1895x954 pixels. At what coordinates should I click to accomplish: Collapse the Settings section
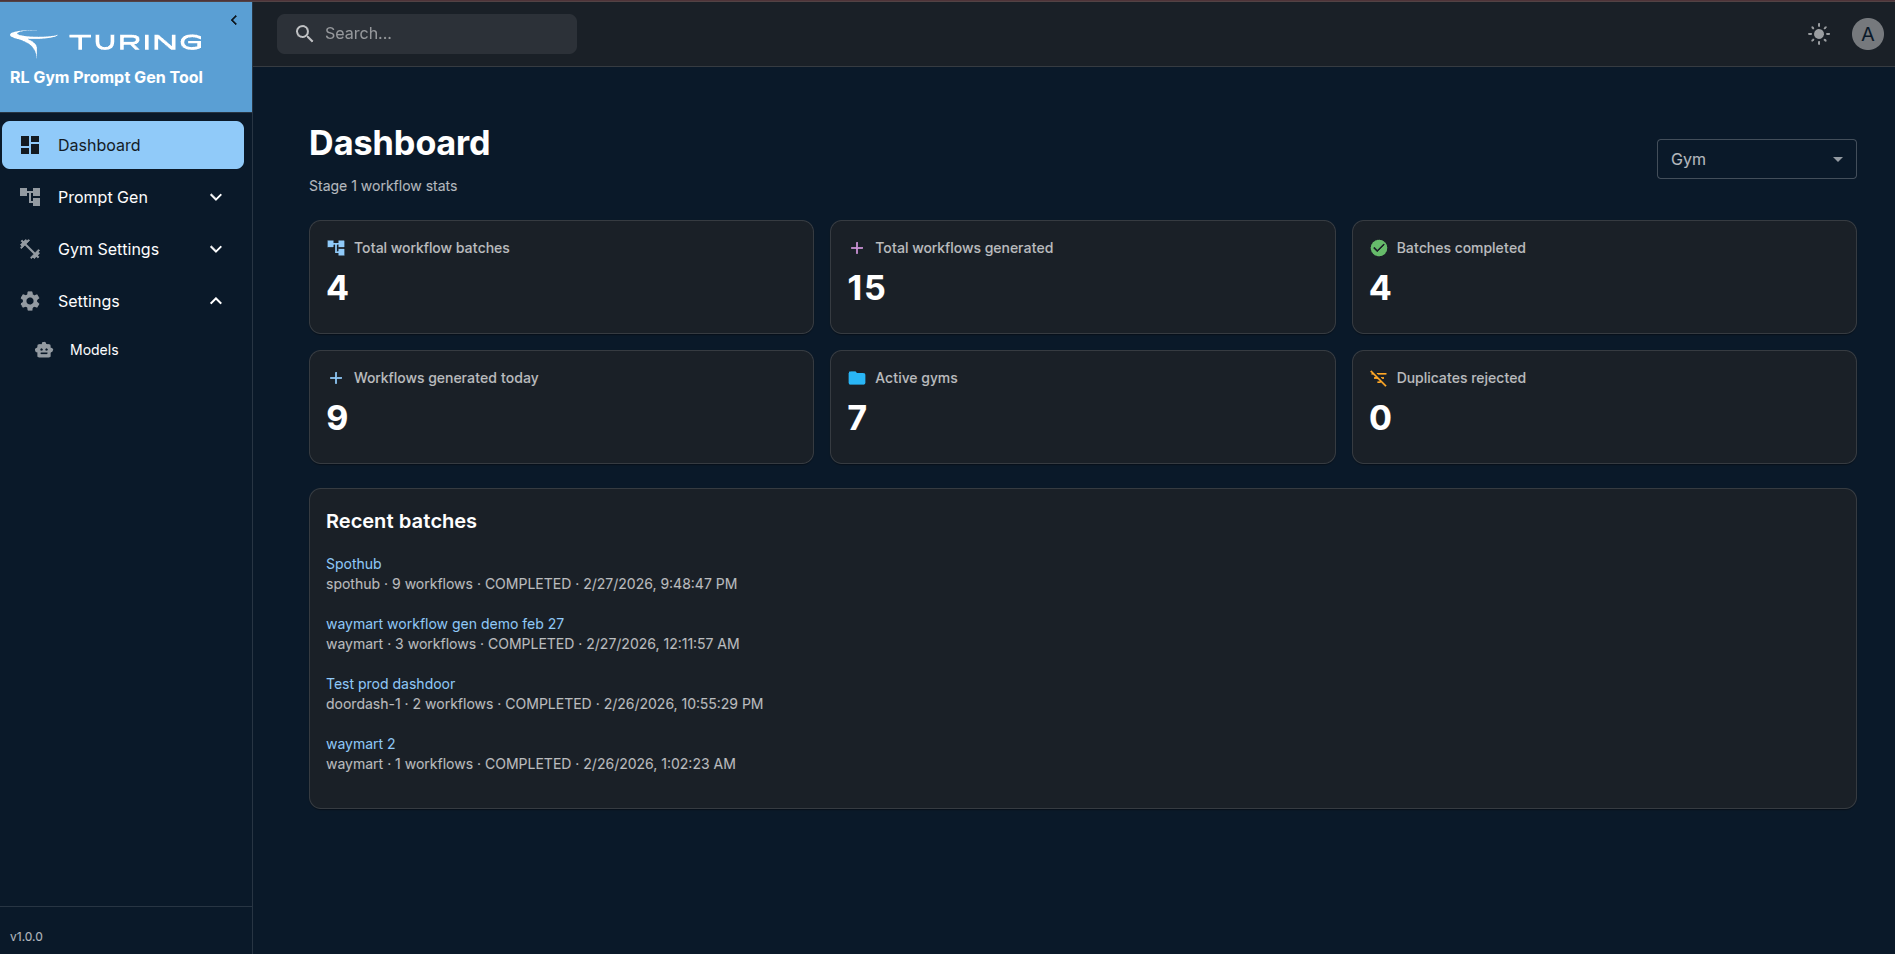click(x=215, y=301)
